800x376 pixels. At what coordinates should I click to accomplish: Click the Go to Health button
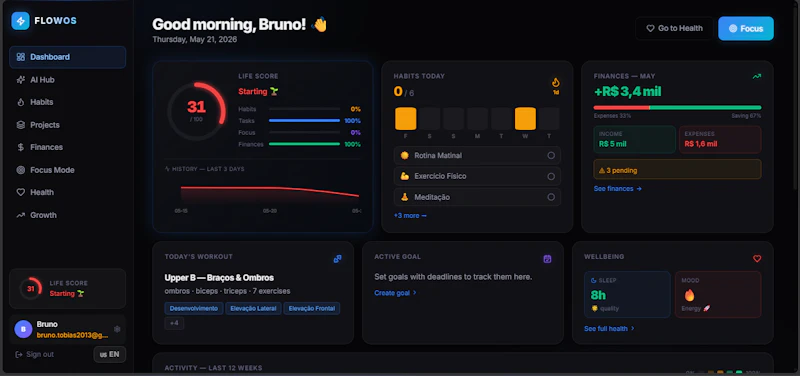coord(674,29)
